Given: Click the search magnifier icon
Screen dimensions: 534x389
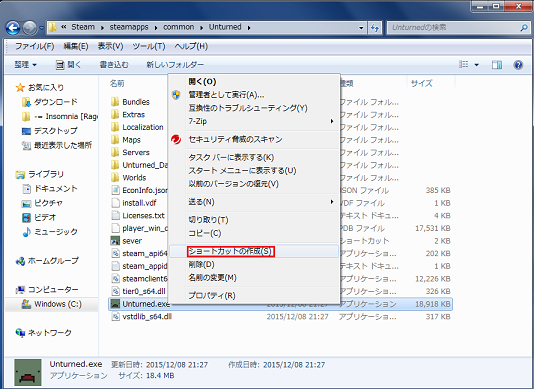Looking at the screenshot, I should coord(524,28).
